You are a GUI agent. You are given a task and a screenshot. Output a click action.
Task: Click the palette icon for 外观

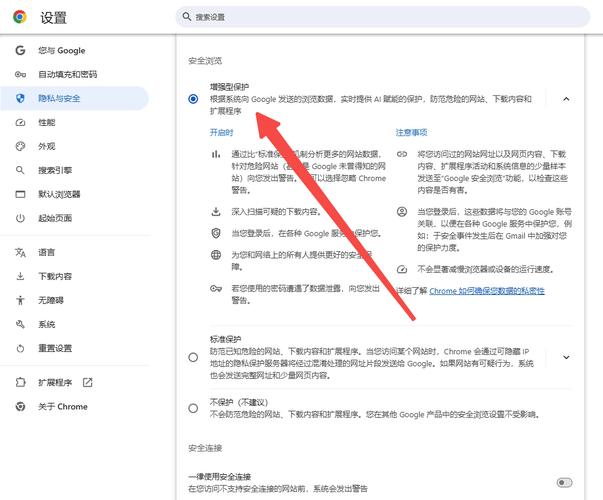(20, 146)
